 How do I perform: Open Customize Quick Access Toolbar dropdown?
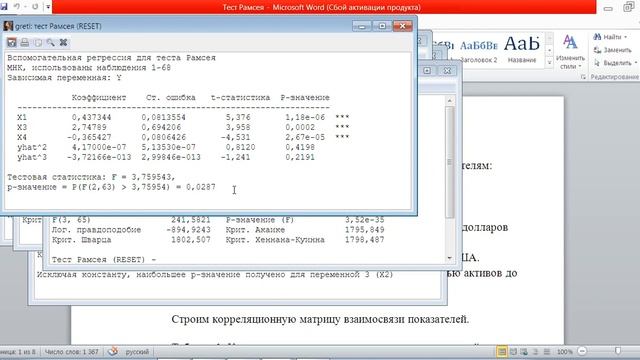48,7
